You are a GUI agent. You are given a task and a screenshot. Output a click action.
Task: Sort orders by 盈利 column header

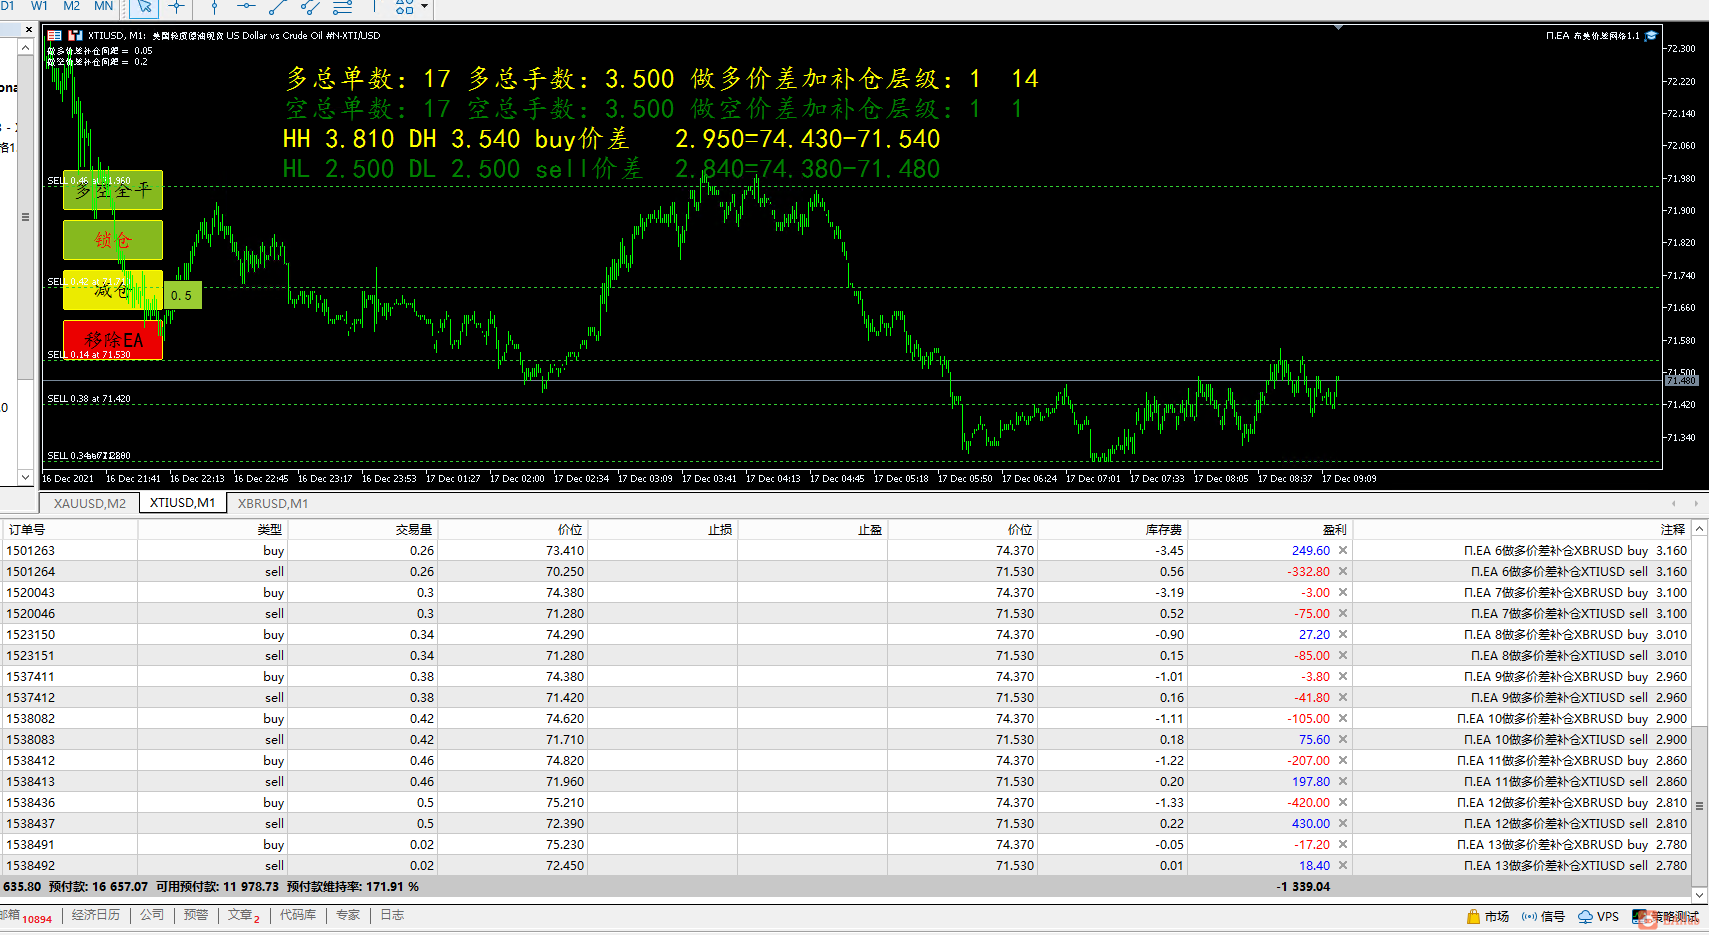pos(1334,529)
